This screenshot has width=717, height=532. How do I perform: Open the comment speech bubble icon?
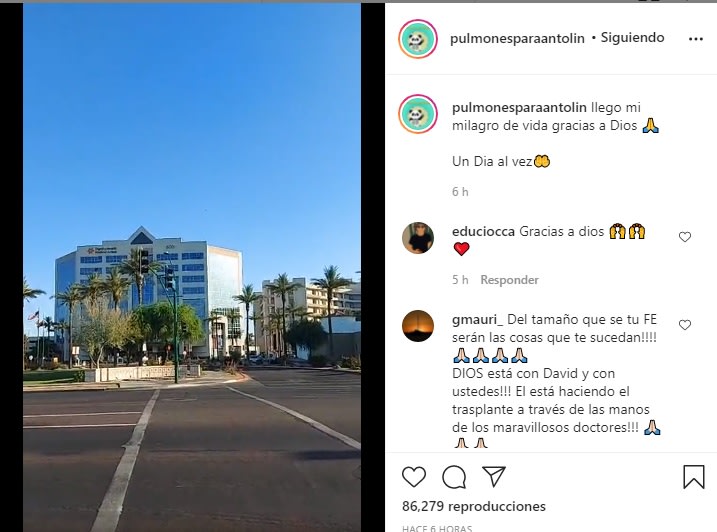pos(454,477)
